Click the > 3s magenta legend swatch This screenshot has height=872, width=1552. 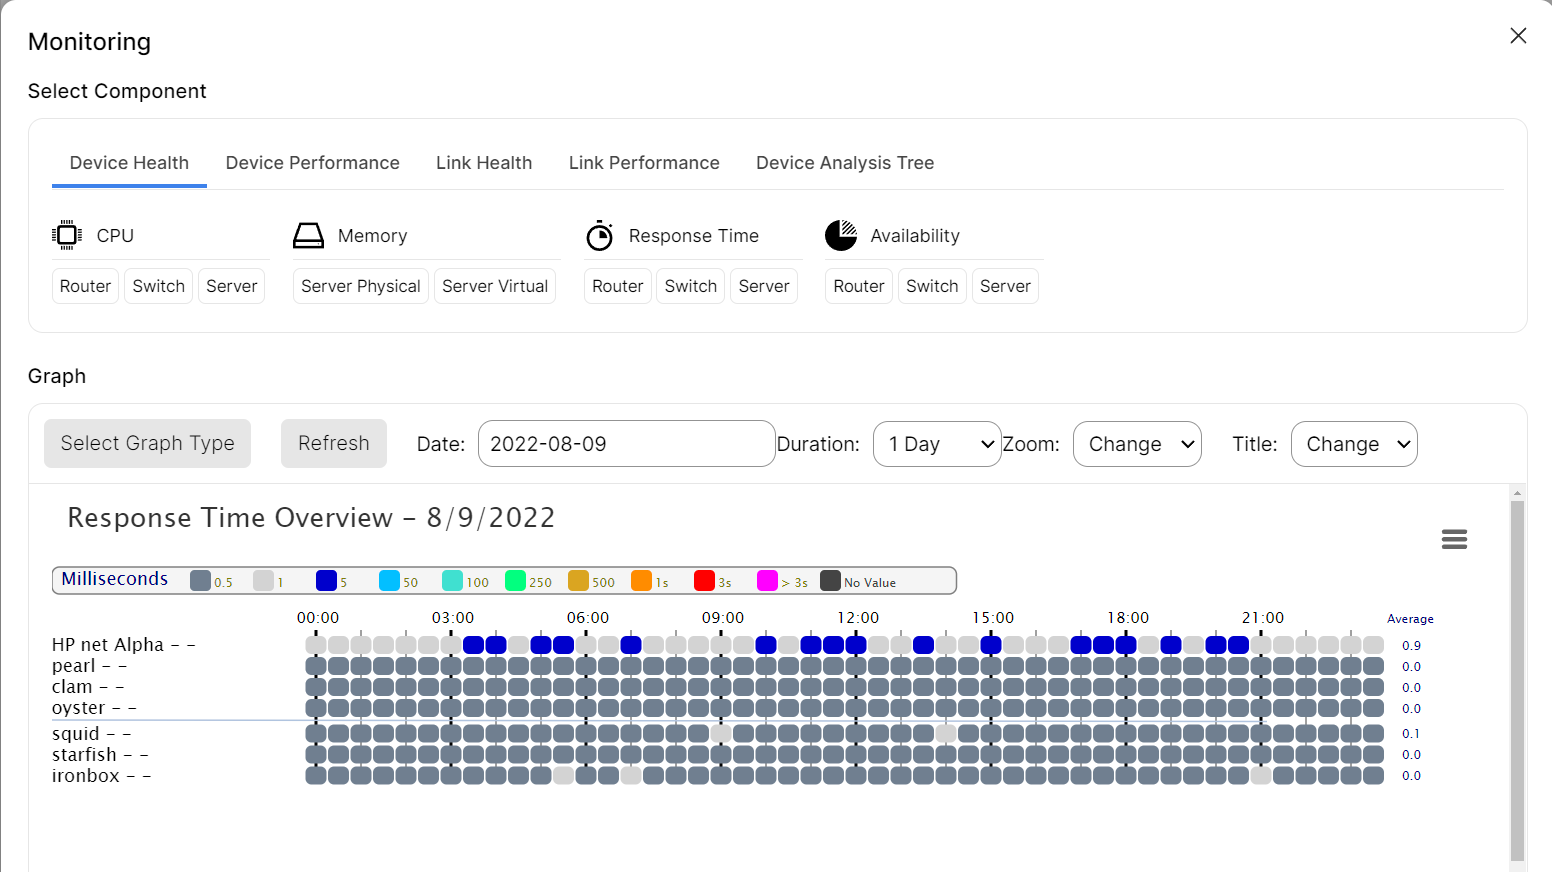coord(768,581)
